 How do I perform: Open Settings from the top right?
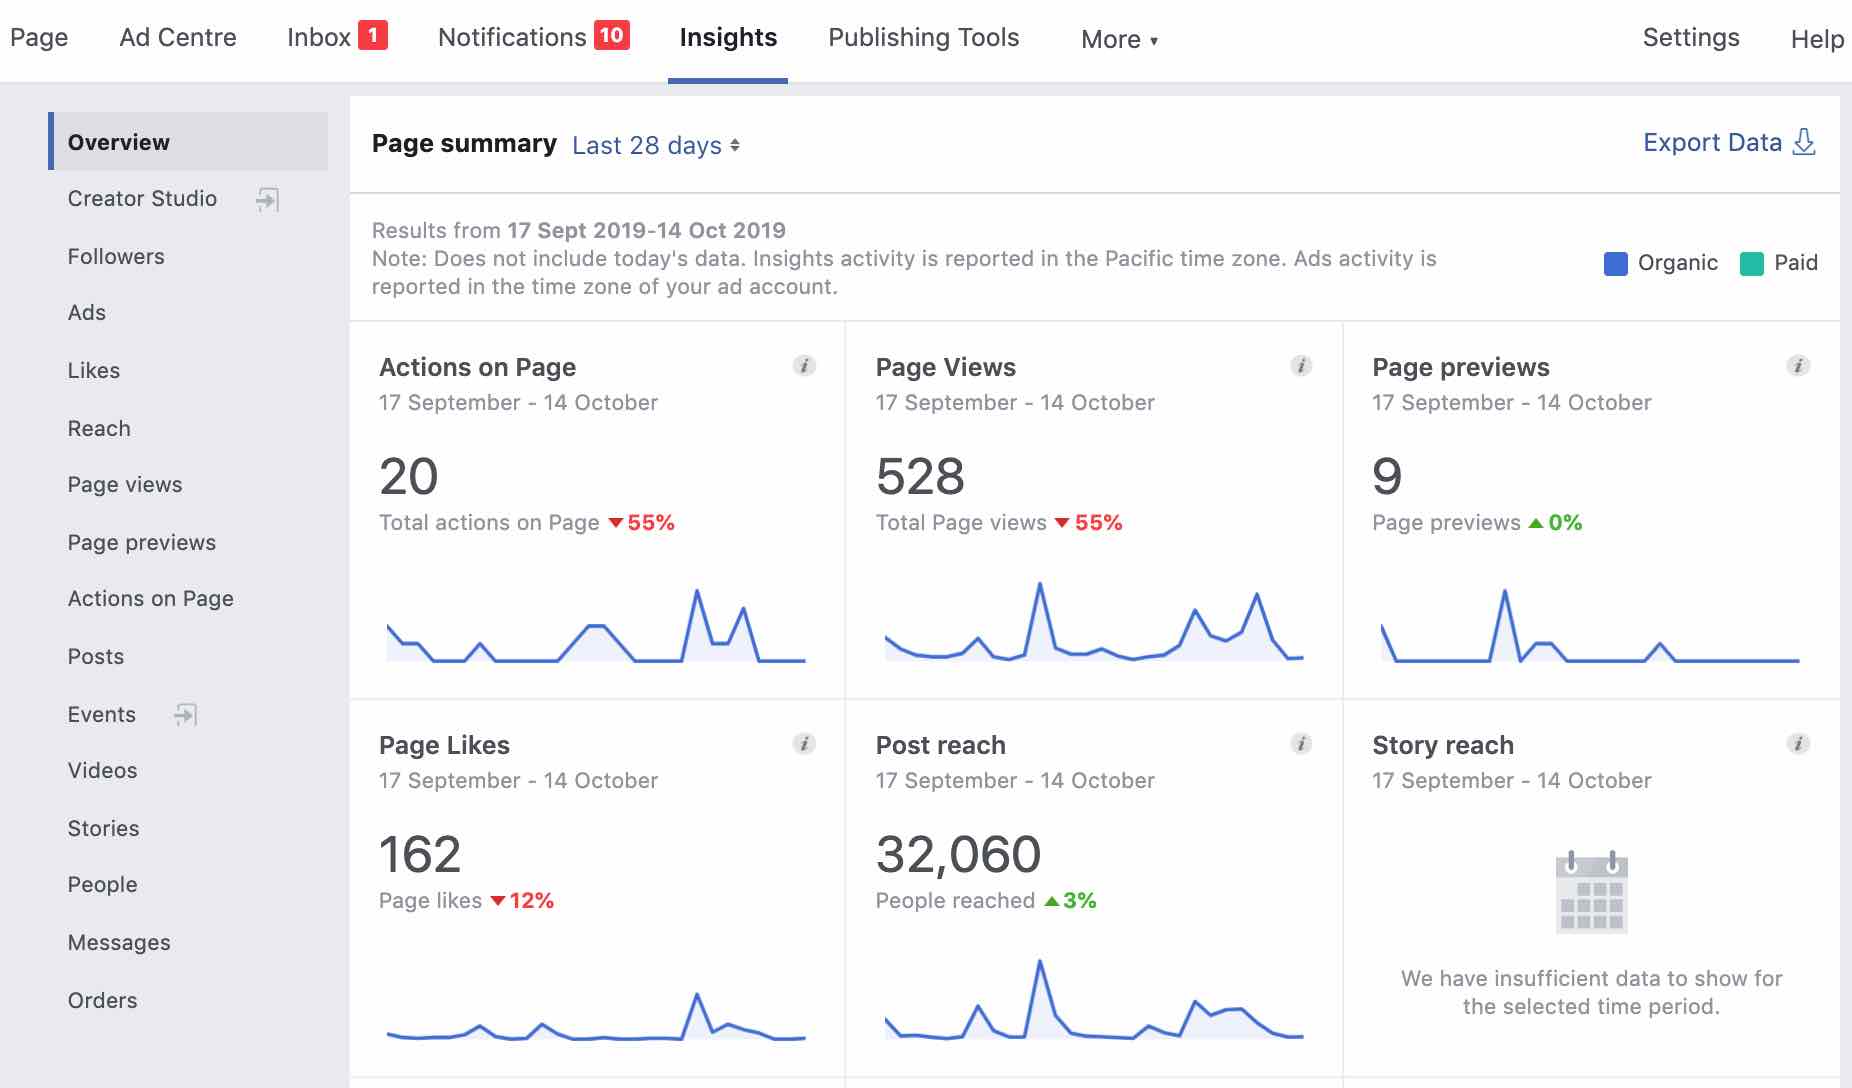[1690, 37]
